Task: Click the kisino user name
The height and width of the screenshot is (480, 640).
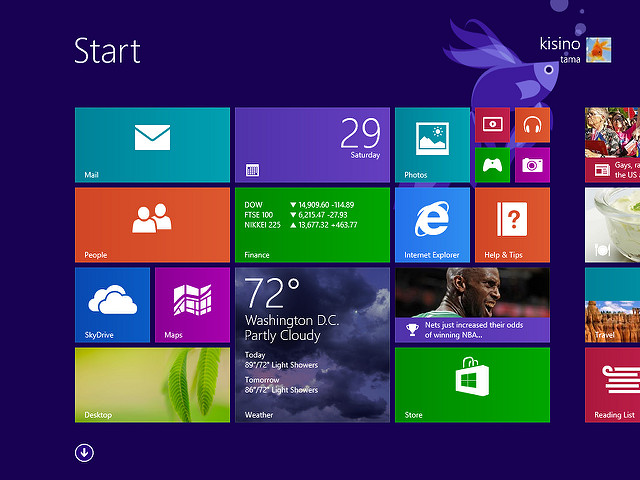Action: (560, 44)
